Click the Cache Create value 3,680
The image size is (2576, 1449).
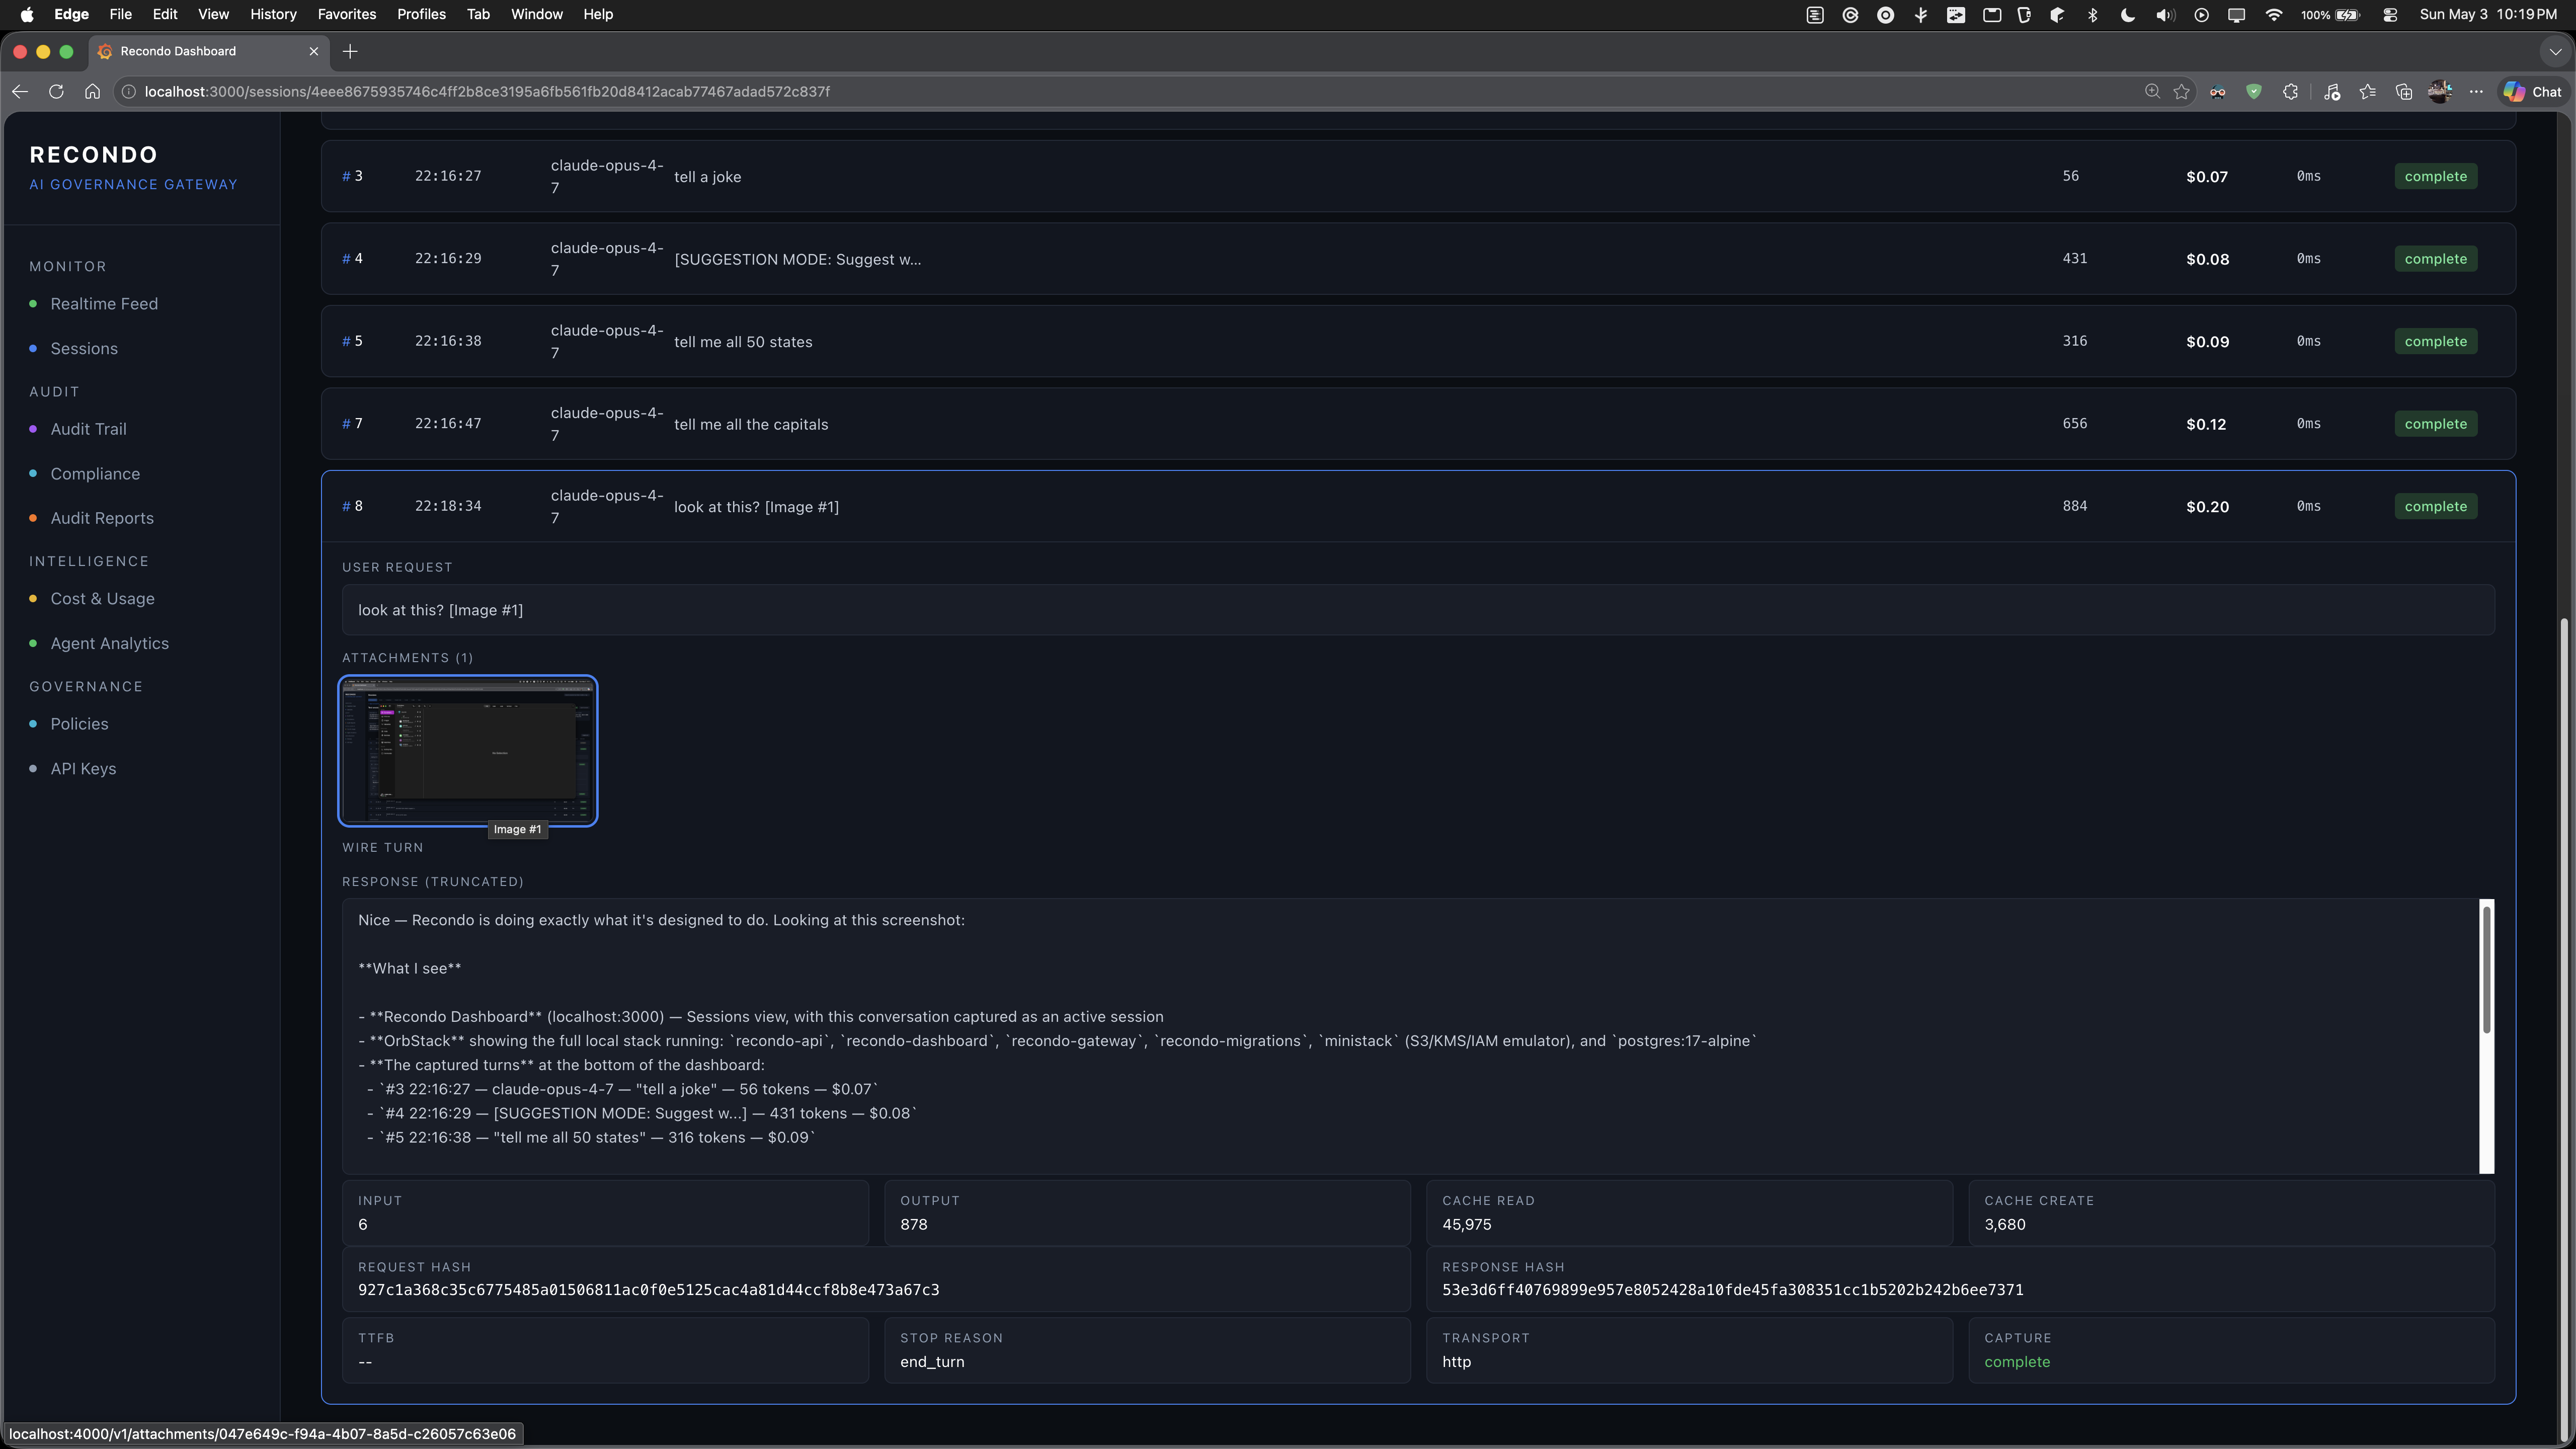[x=2004, y=1225]
